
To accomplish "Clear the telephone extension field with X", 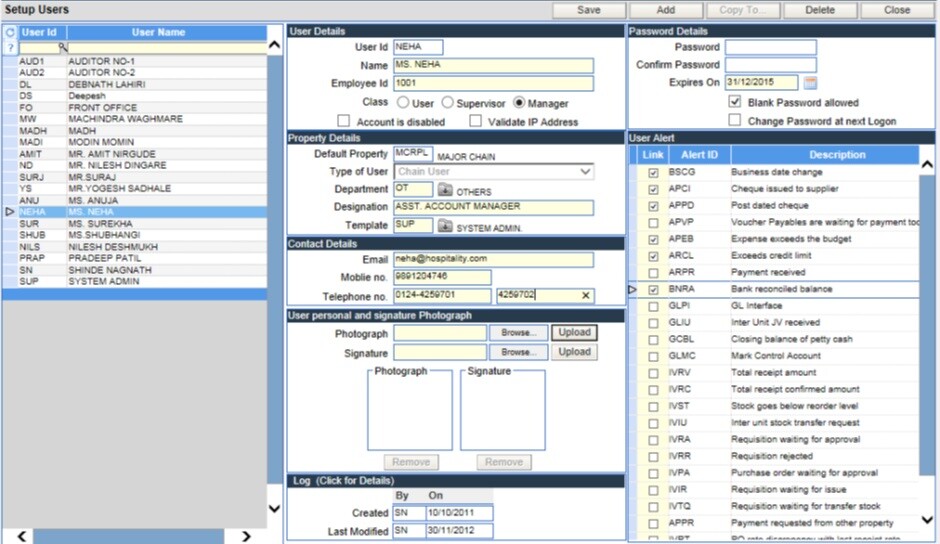I will [585, 296].
